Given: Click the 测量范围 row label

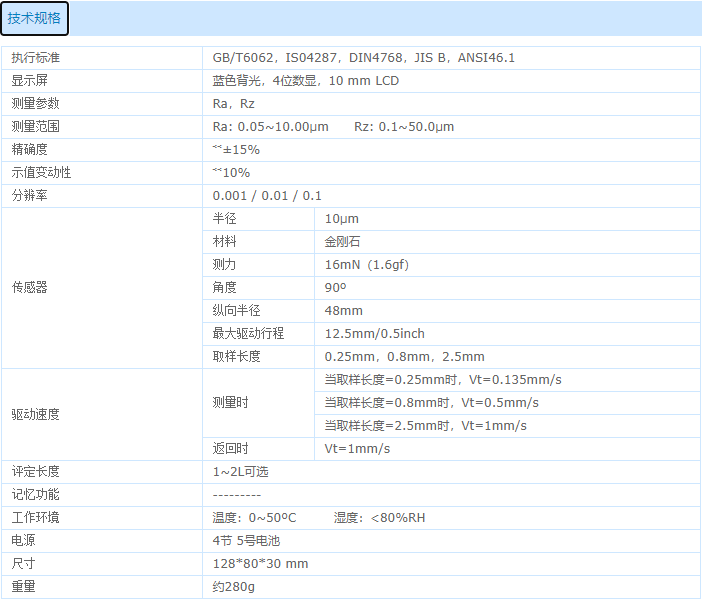Looking at the screenshot, I should tap(36, 127).
